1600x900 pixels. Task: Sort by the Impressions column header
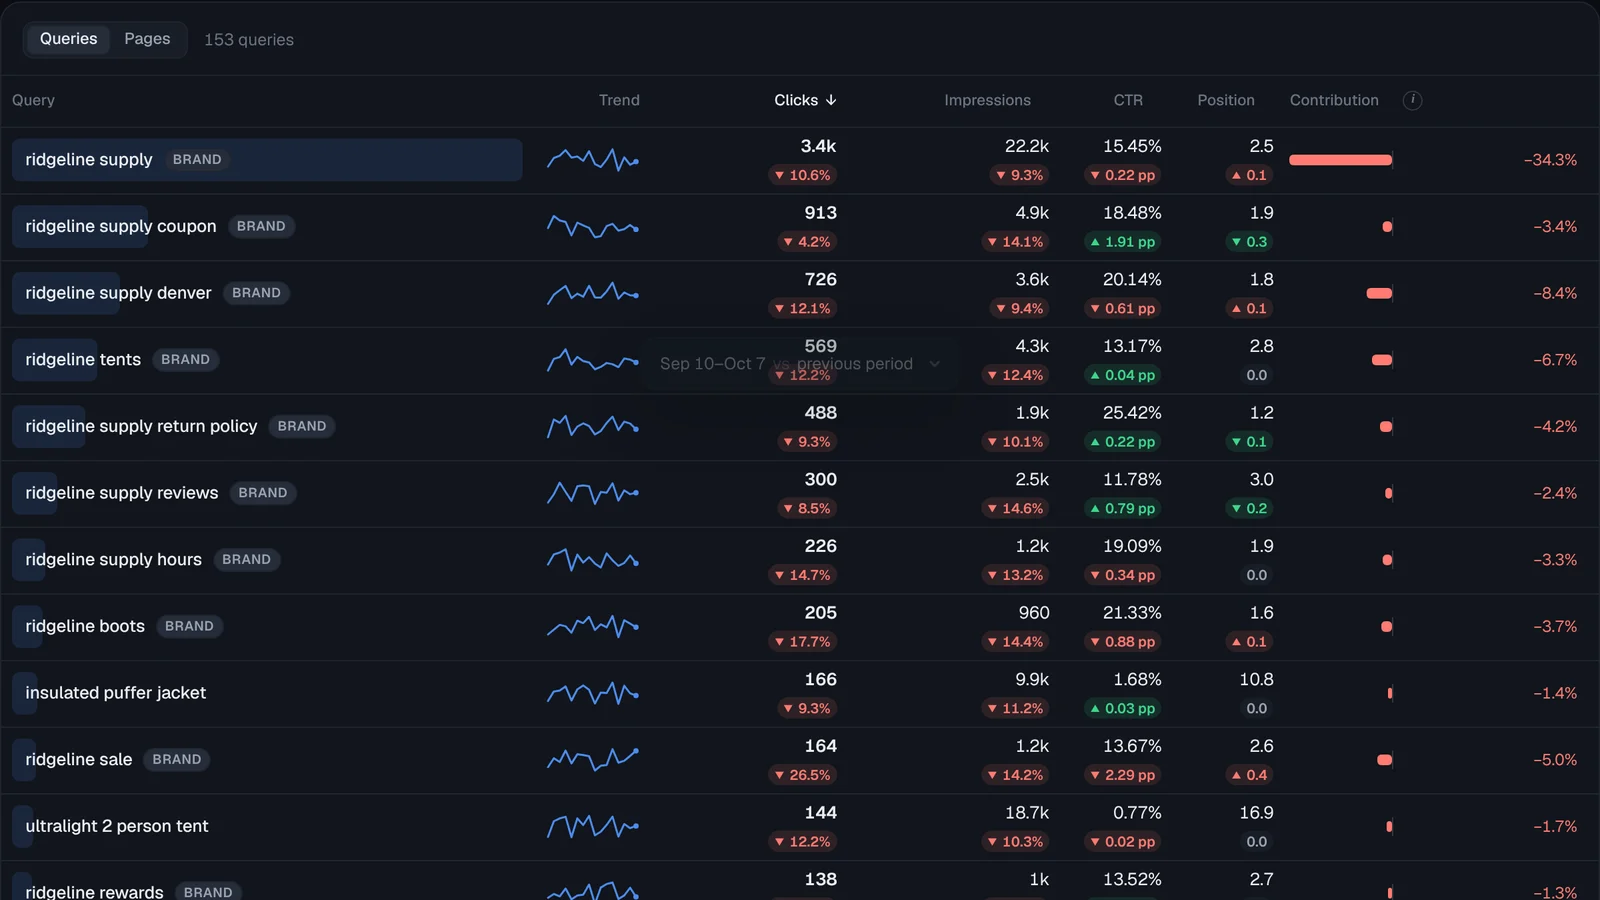987,100
